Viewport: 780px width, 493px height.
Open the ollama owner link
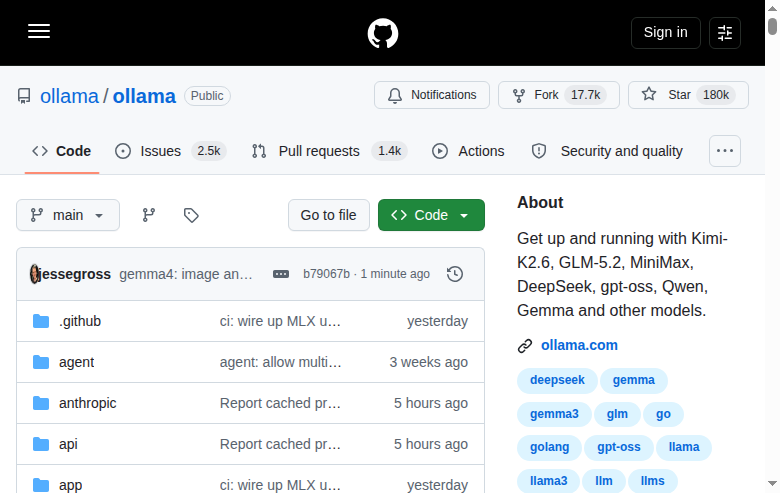(x=69, y=97)
